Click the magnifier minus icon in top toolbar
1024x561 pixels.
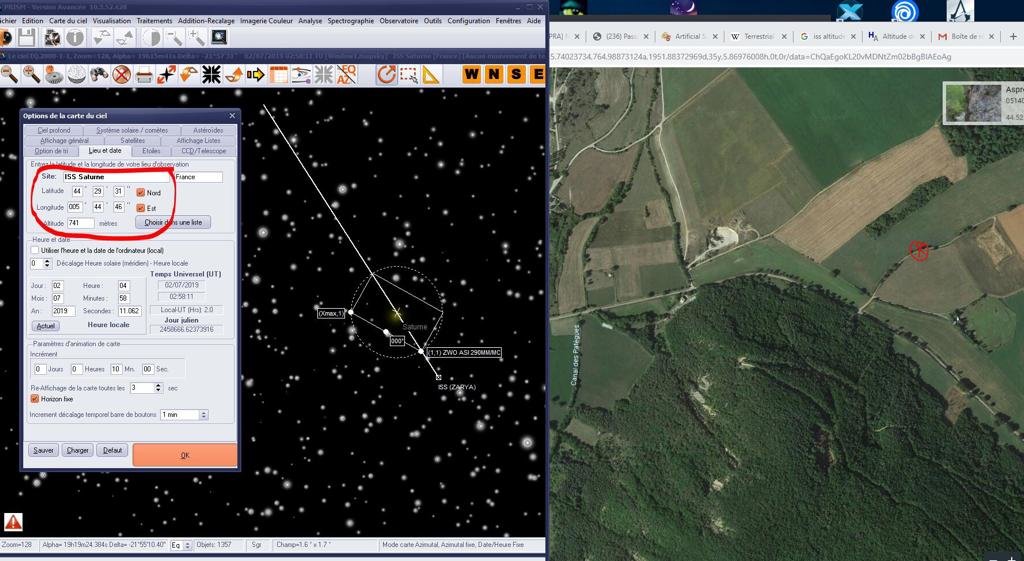coord(174,37)
